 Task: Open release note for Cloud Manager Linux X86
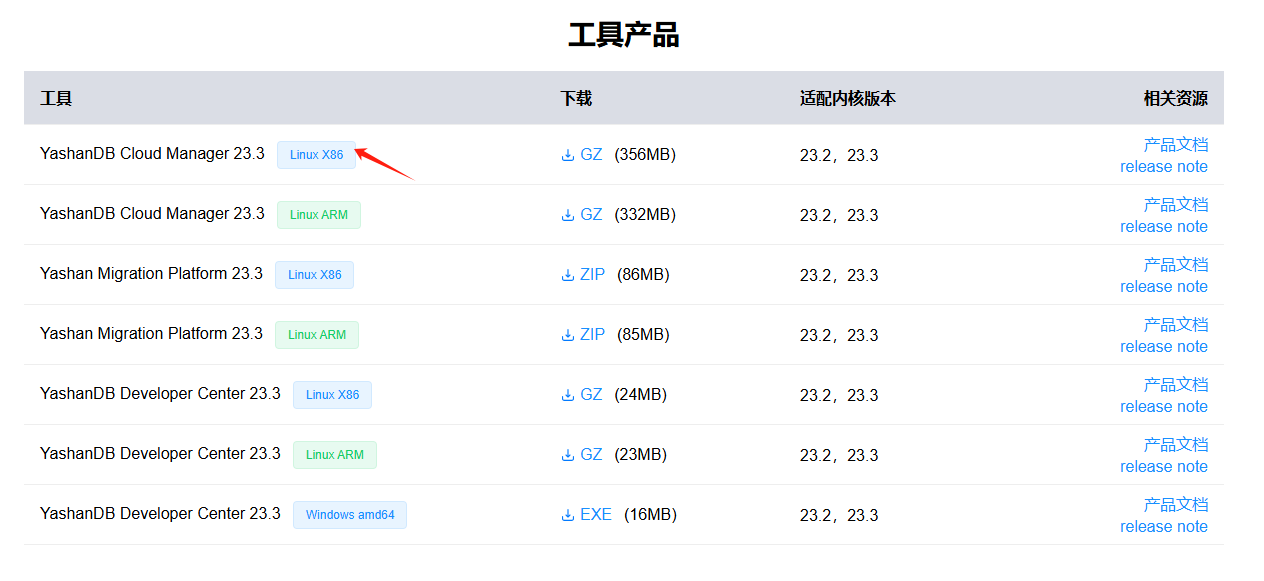1164,167
